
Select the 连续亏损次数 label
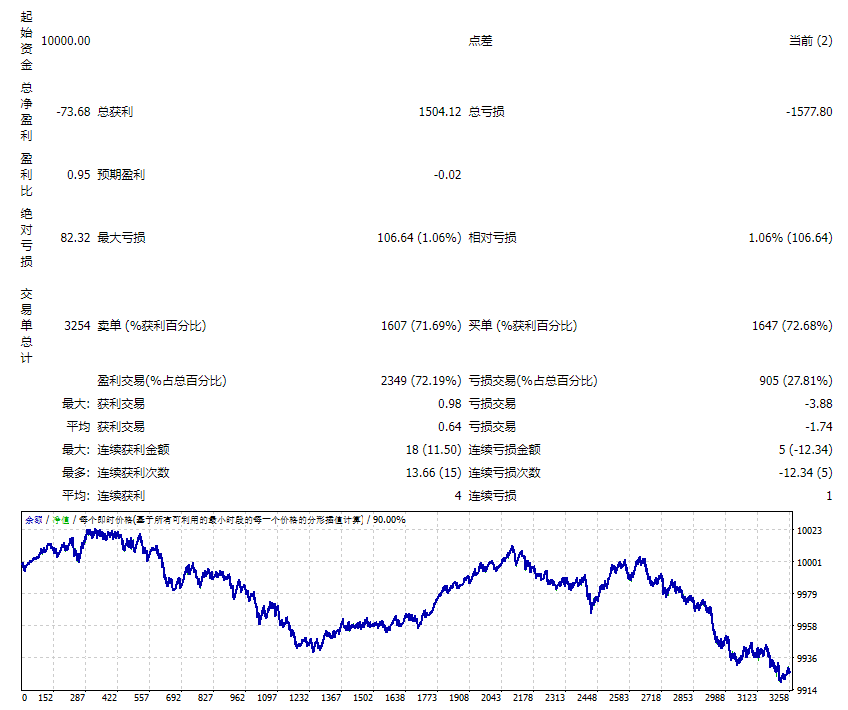[504, 473]
